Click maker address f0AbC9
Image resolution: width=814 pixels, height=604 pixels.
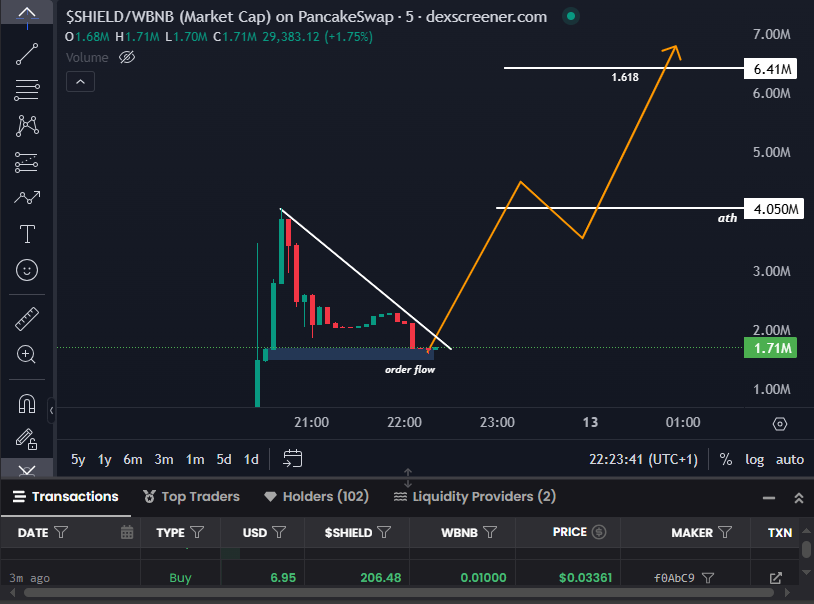pos(674,578)
